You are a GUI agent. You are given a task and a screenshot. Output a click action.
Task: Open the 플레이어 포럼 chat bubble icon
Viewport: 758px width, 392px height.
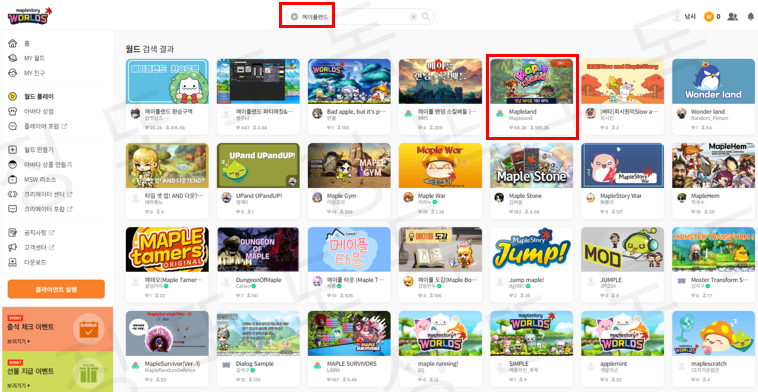13,126
